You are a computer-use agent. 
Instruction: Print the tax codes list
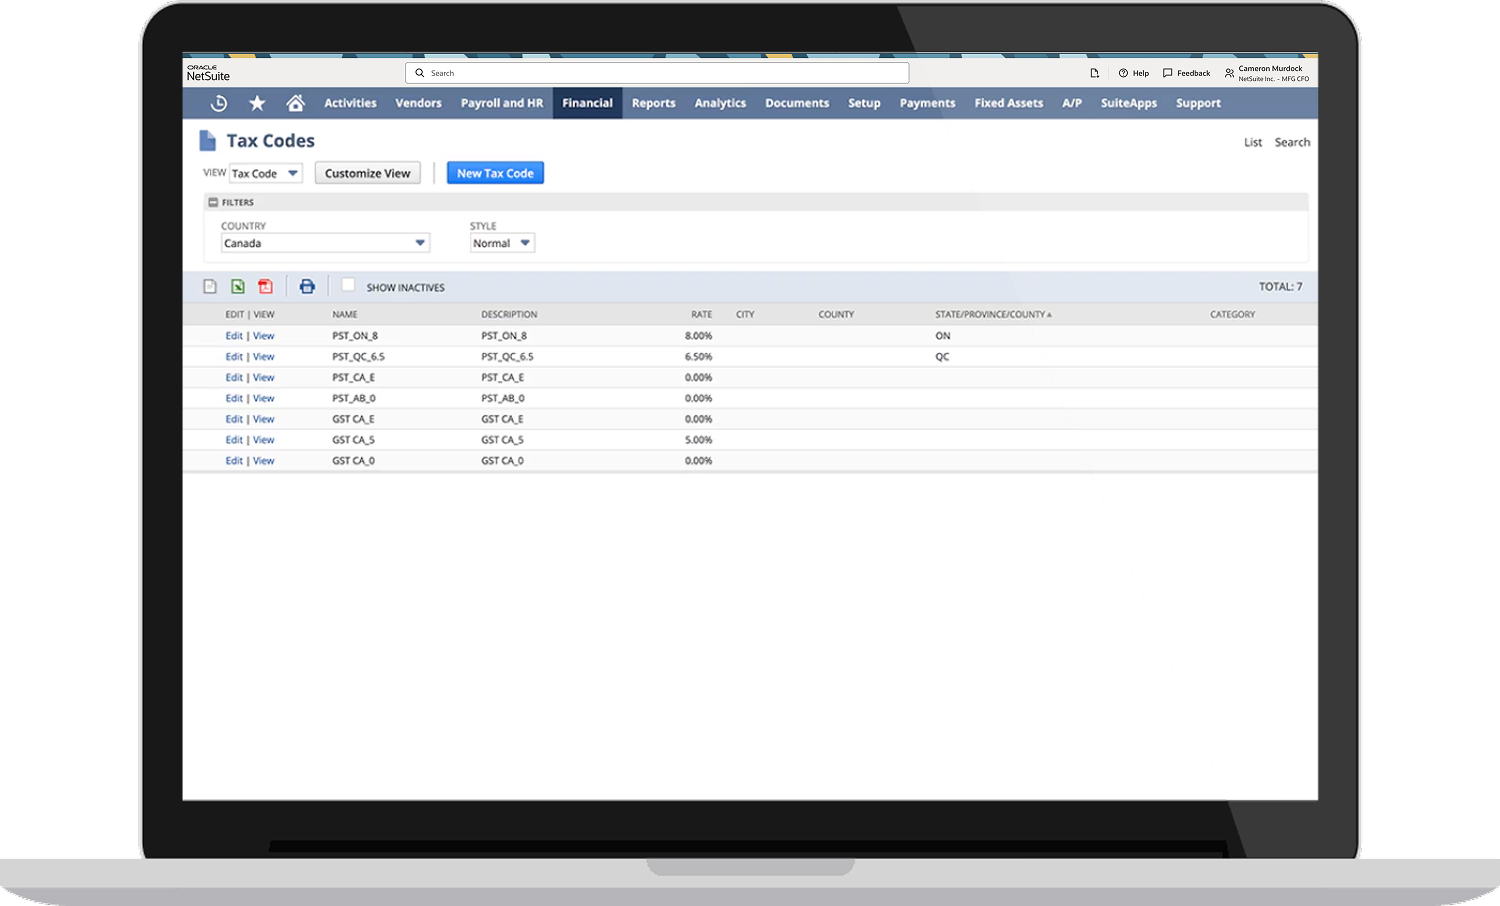coord(307,287)
